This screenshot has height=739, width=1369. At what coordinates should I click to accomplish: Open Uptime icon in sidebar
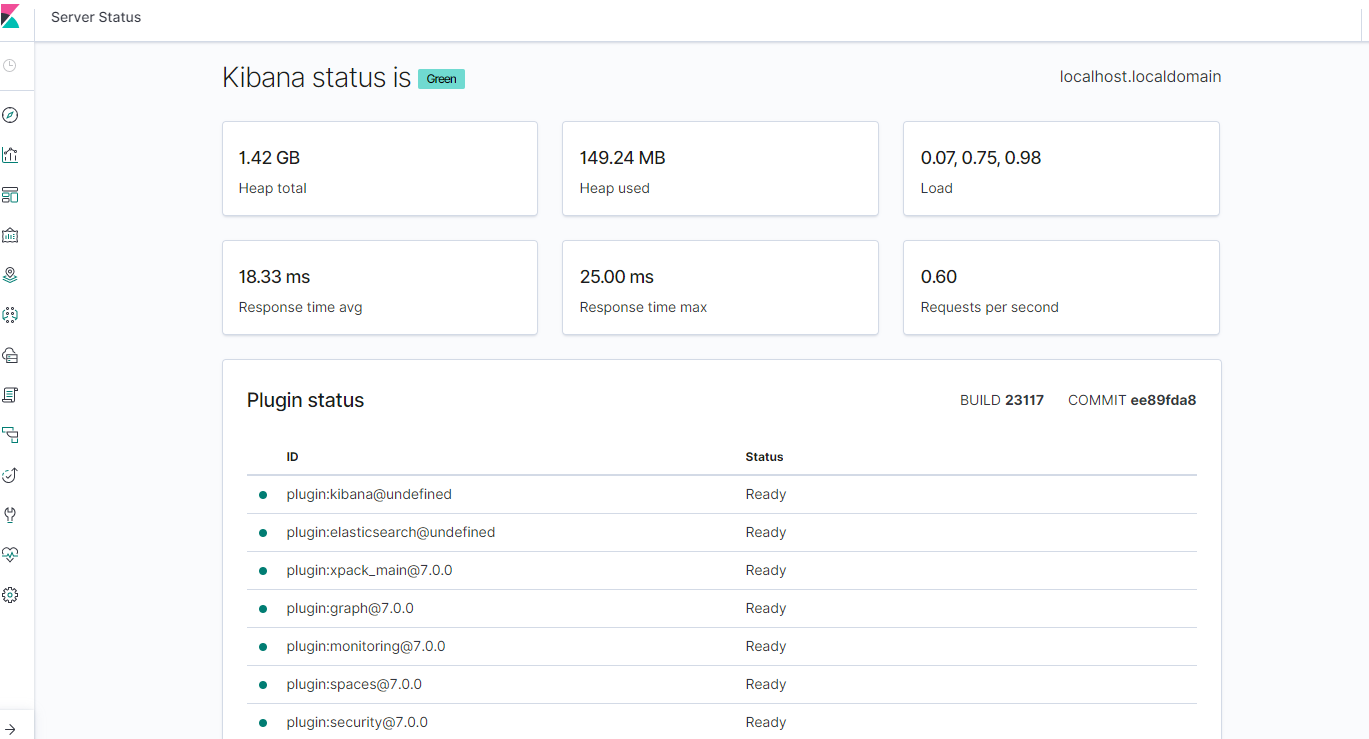tap(10, 475)
